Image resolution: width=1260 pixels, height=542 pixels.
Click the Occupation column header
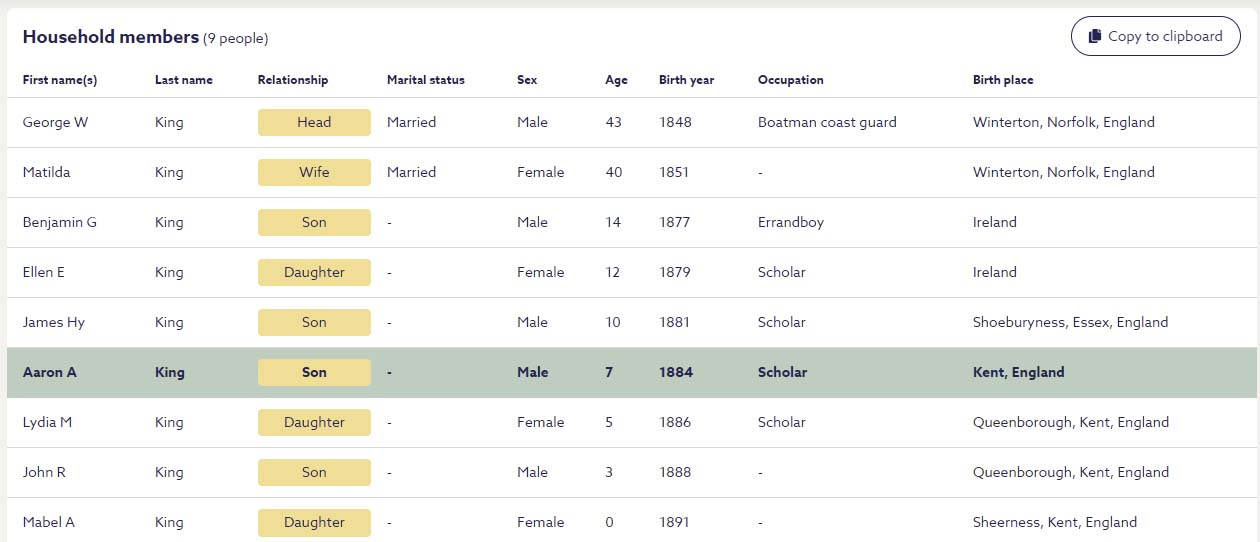790,80
